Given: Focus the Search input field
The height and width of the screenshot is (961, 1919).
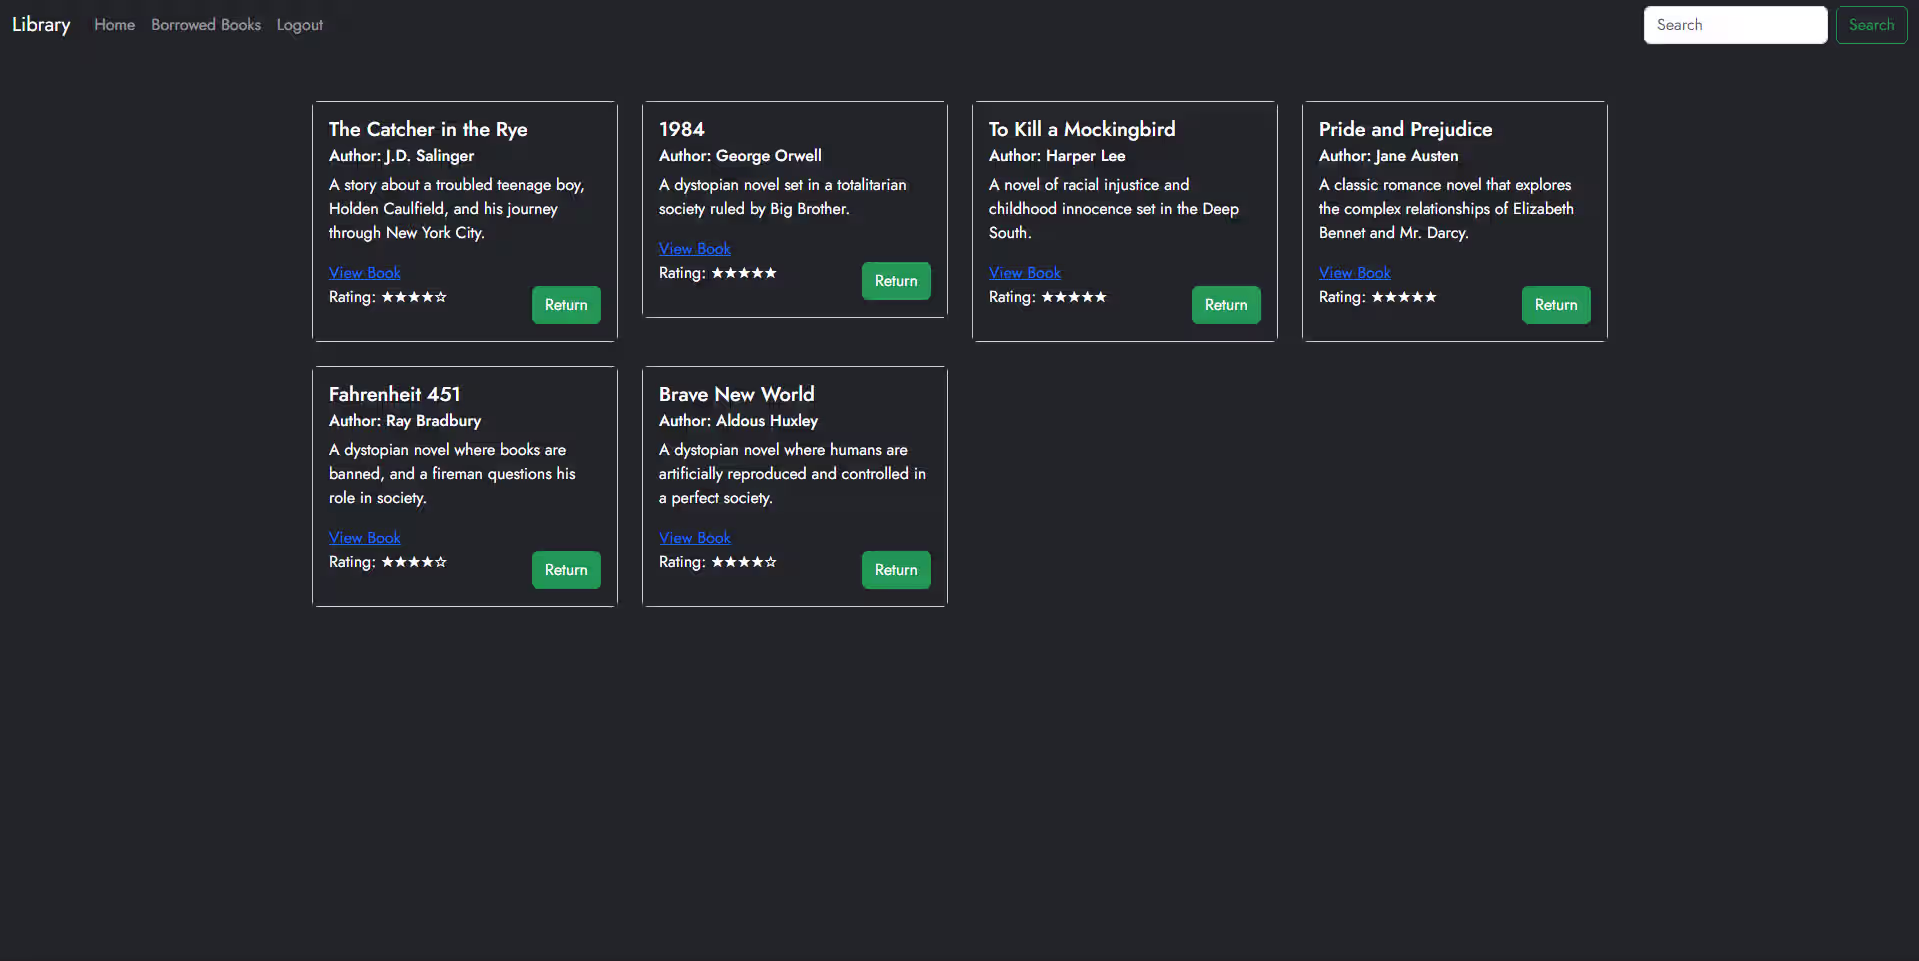Looking at the screenshot, I should tap(1734, 25).
